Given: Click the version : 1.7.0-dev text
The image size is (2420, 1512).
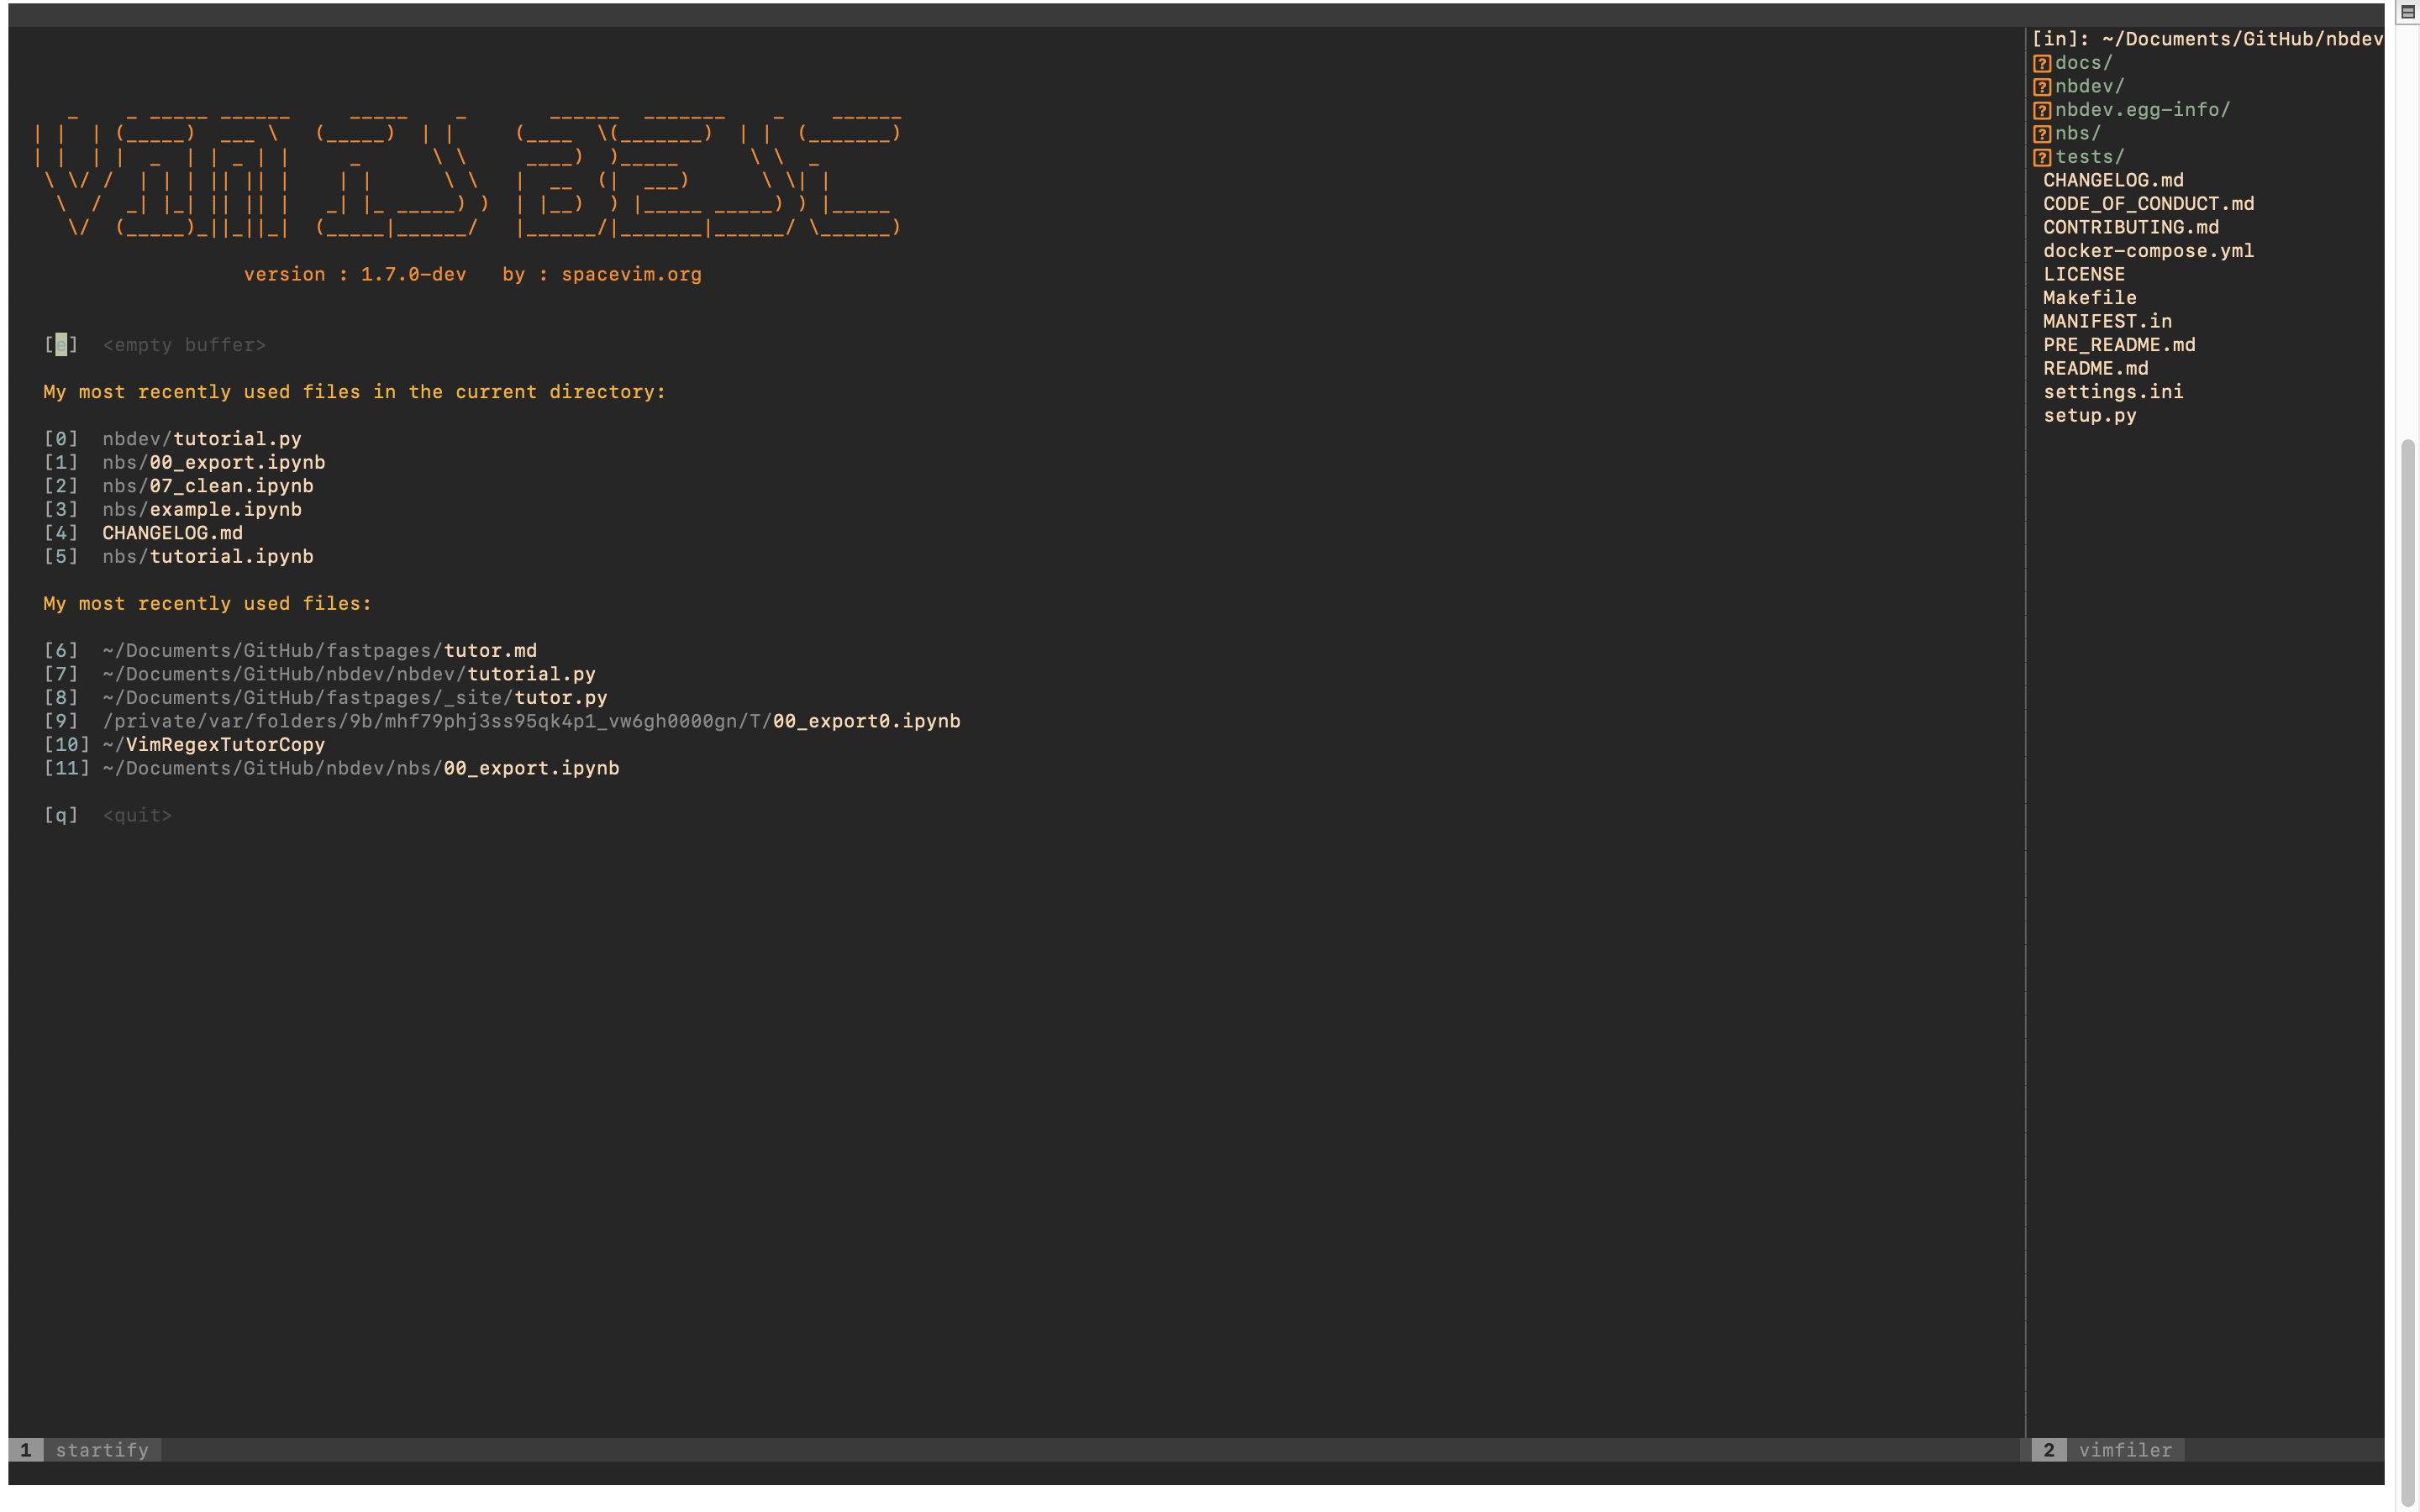Looking at the screenshot, I should click(x=355, y=275).
